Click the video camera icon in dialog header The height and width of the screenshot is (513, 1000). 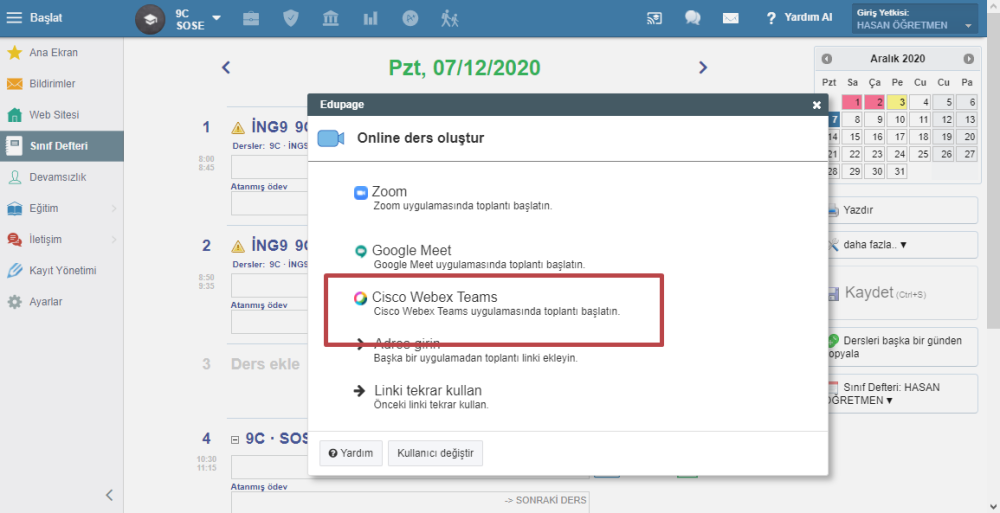331,138
